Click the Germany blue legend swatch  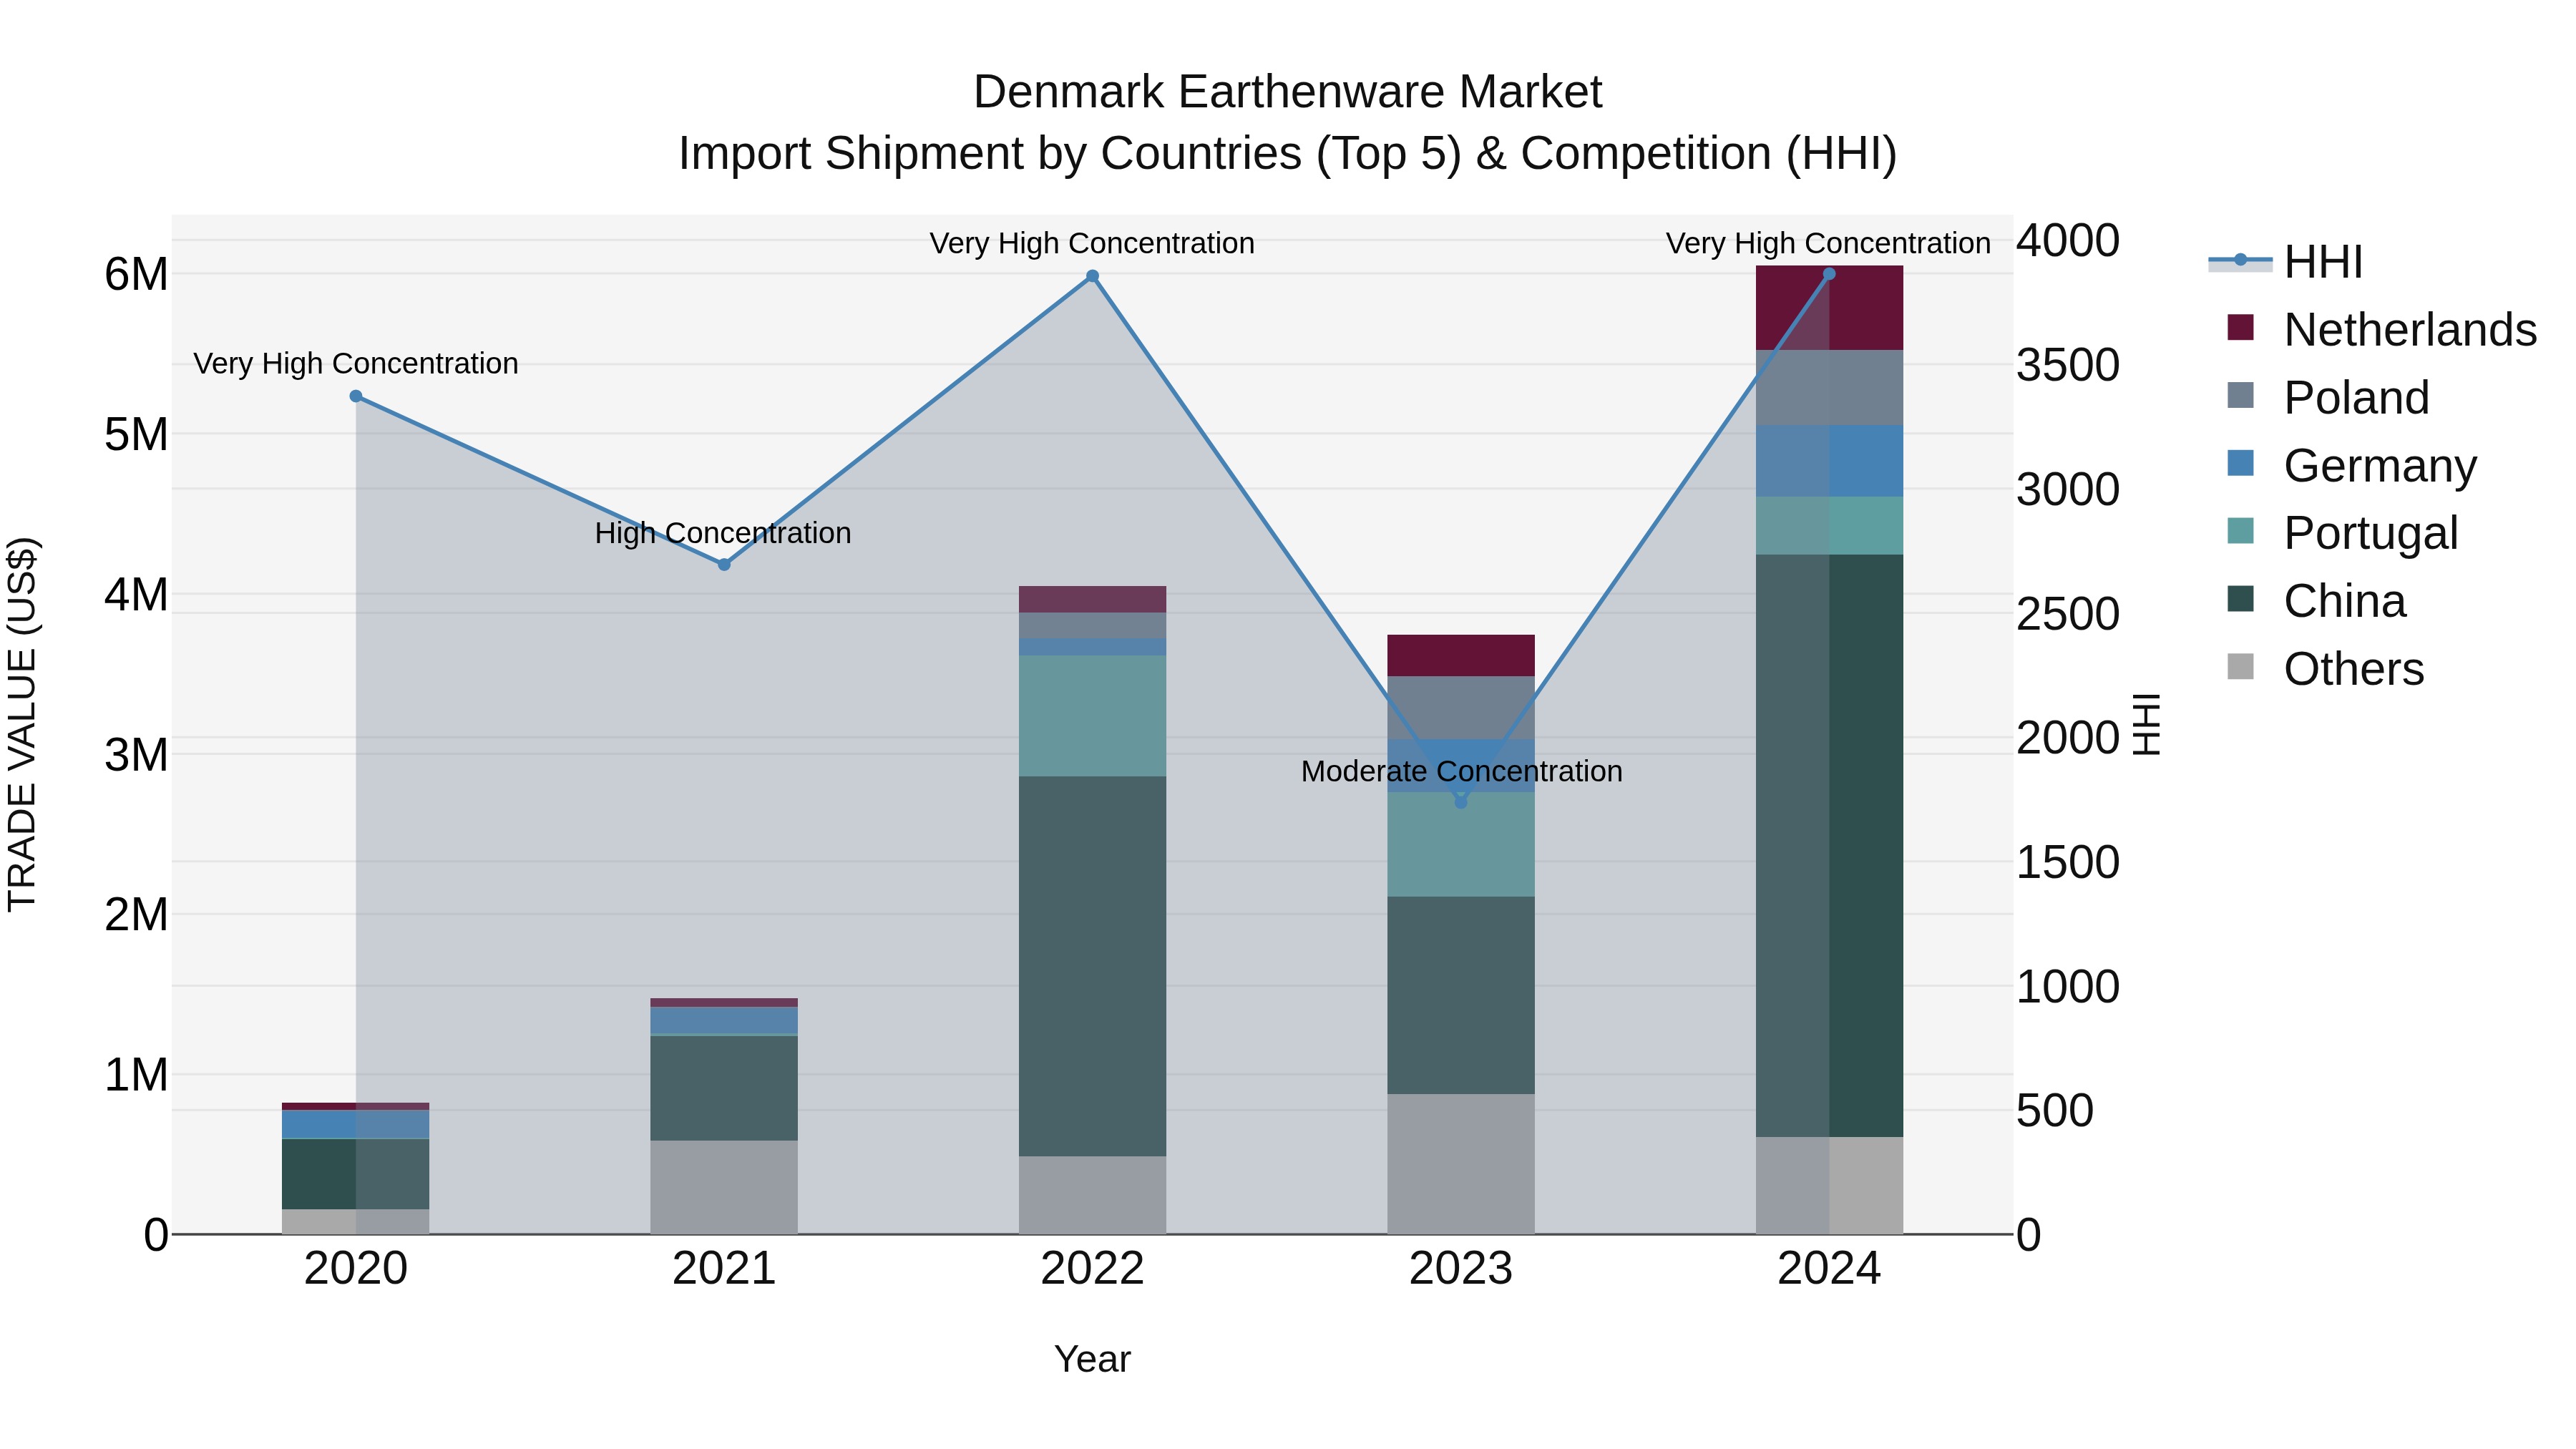2241,464
